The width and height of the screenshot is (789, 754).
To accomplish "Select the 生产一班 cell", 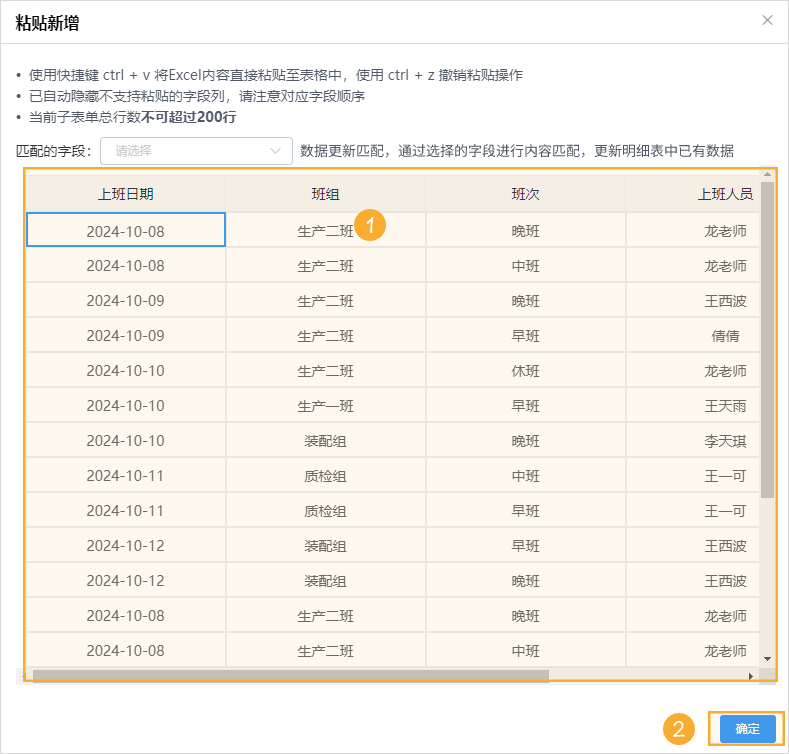I will tap(326, 406).
